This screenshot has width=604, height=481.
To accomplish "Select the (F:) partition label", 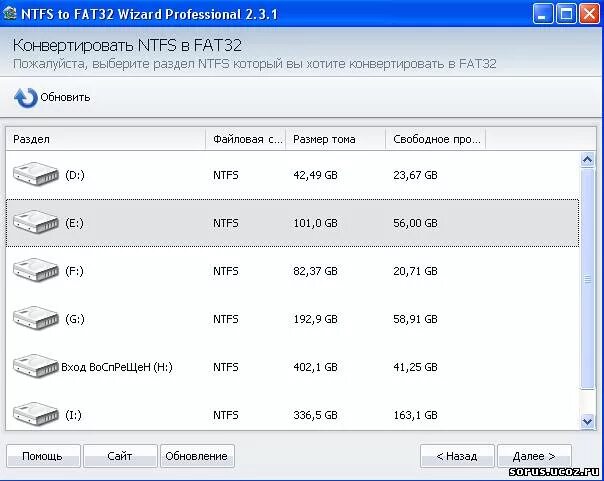I will pos(74,271).
